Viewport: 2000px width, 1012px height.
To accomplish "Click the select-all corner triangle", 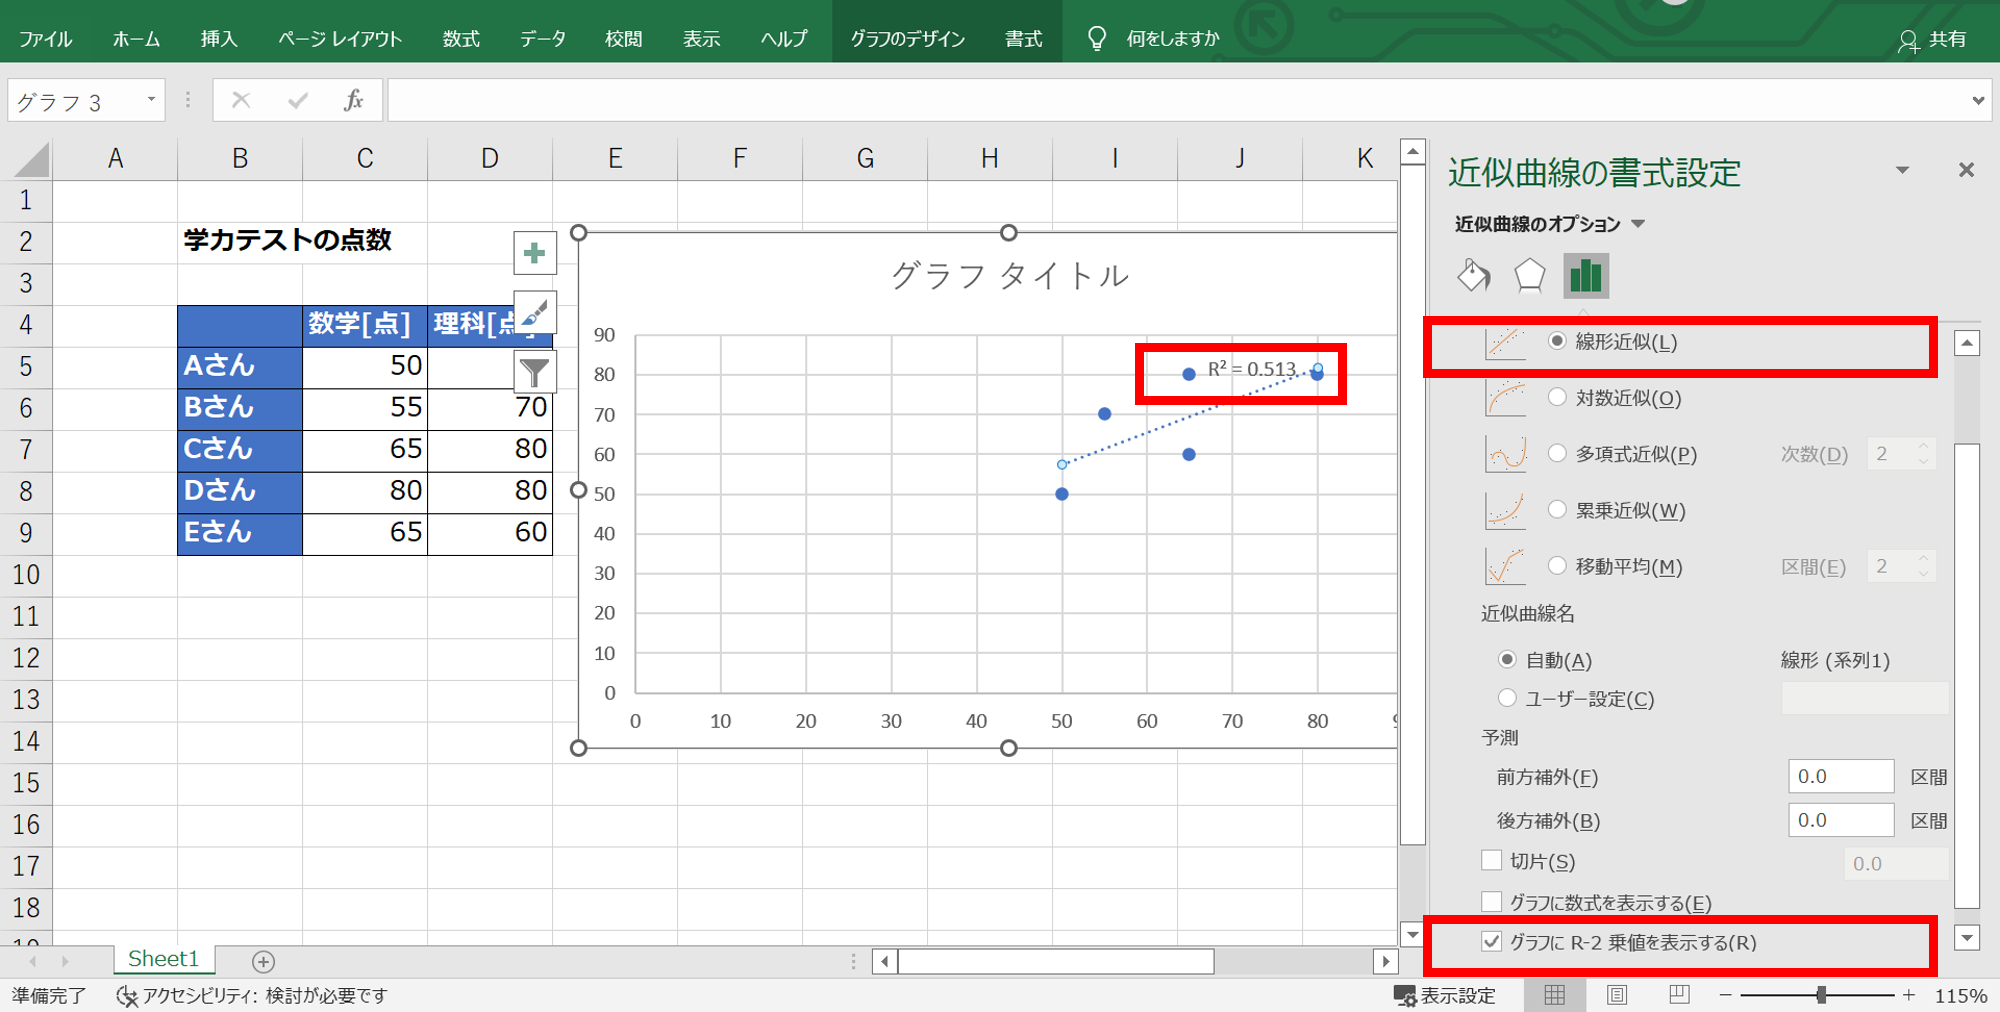I will [x=30, y=160].
